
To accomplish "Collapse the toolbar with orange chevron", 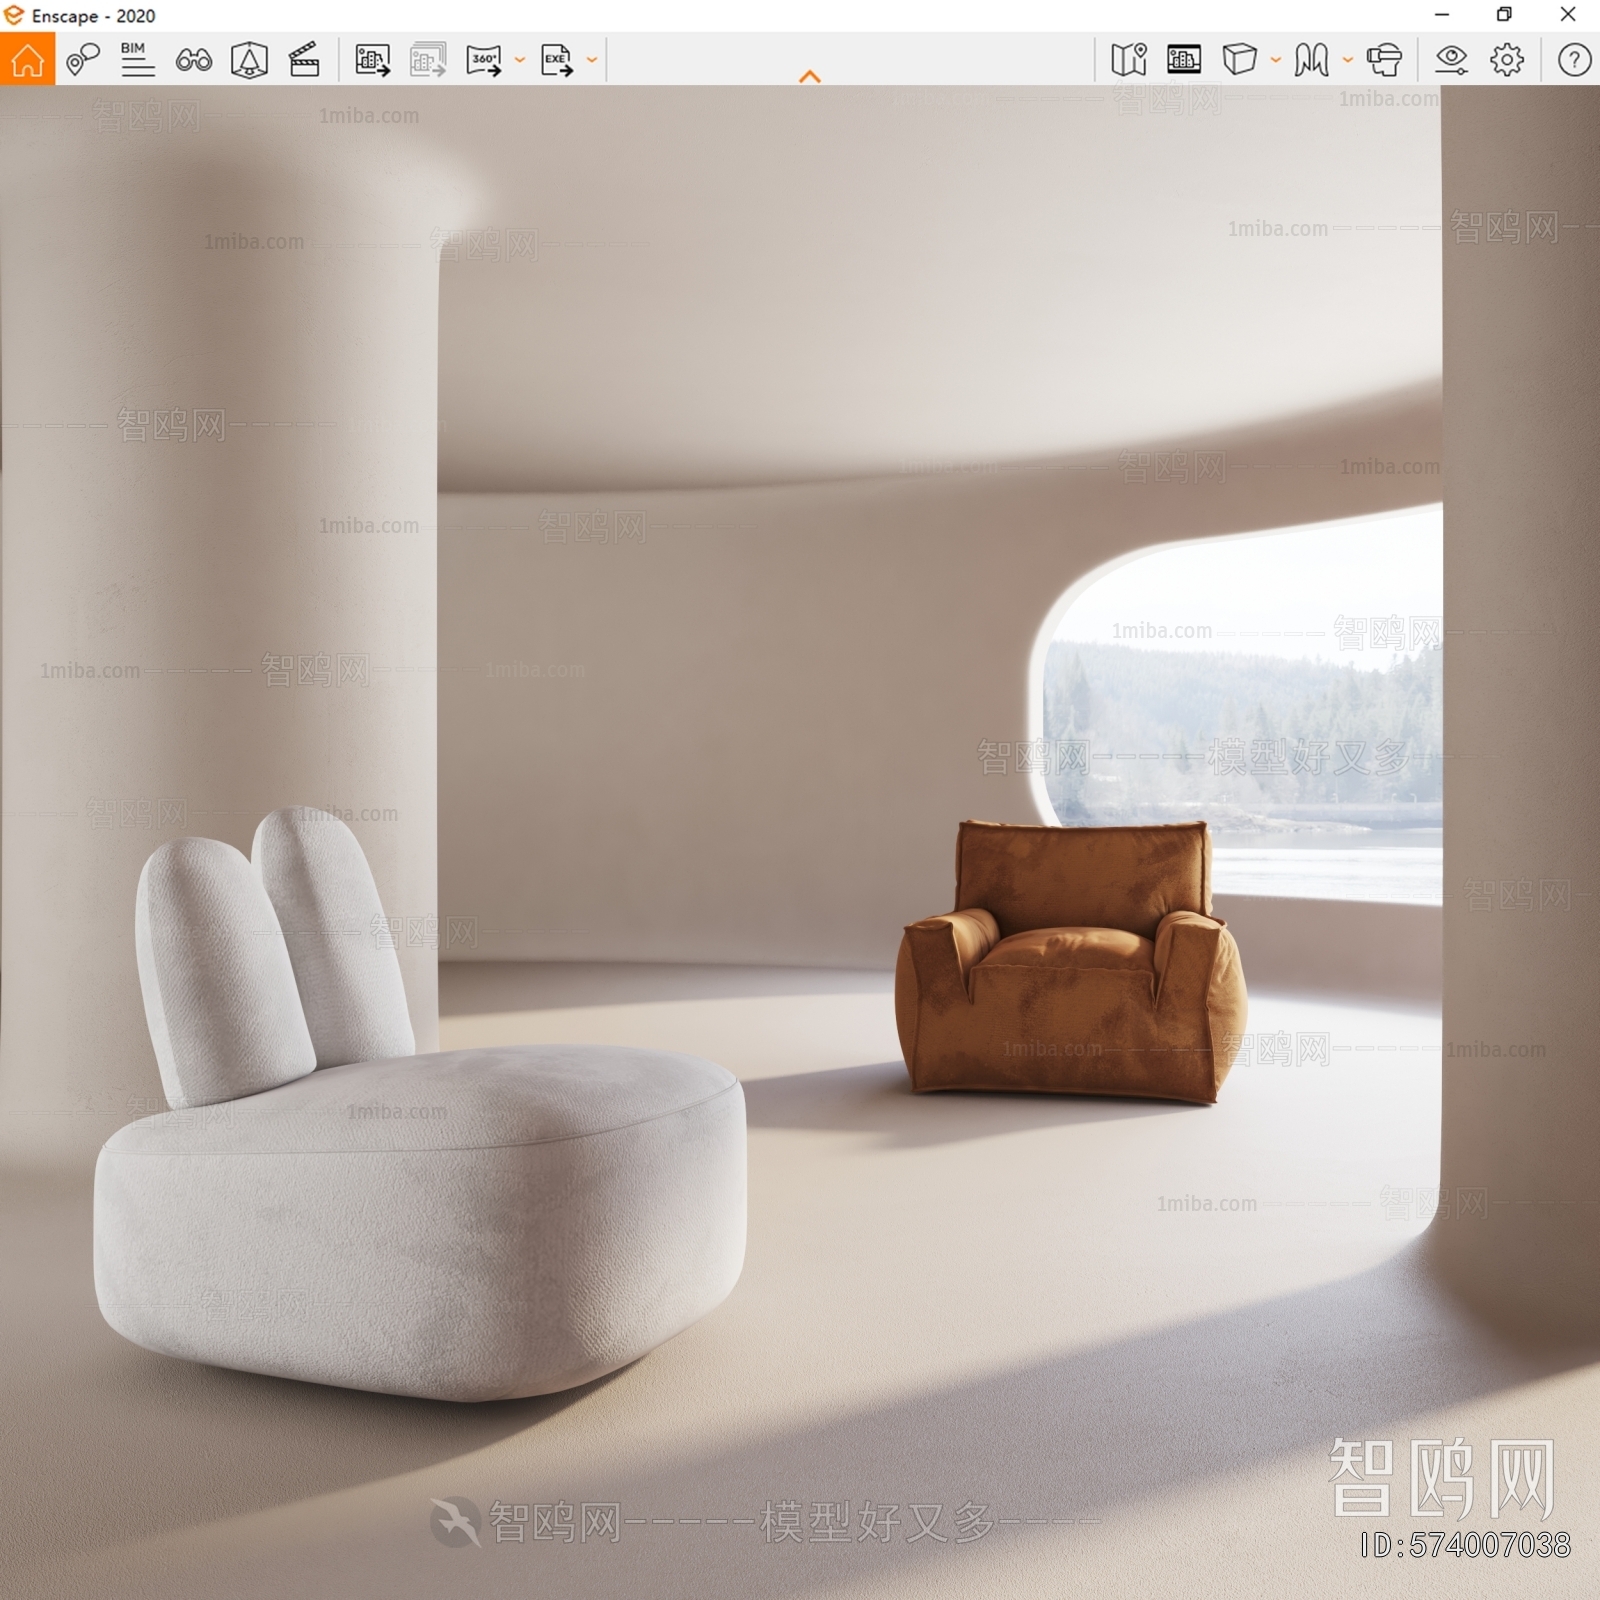I will click(x=810, y=77).
